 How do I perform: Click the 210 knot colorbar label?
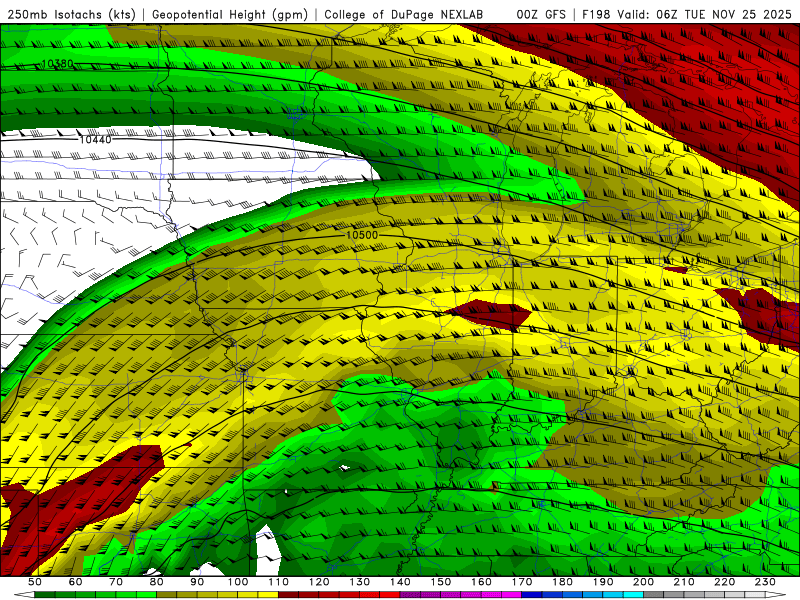(684, 582)
